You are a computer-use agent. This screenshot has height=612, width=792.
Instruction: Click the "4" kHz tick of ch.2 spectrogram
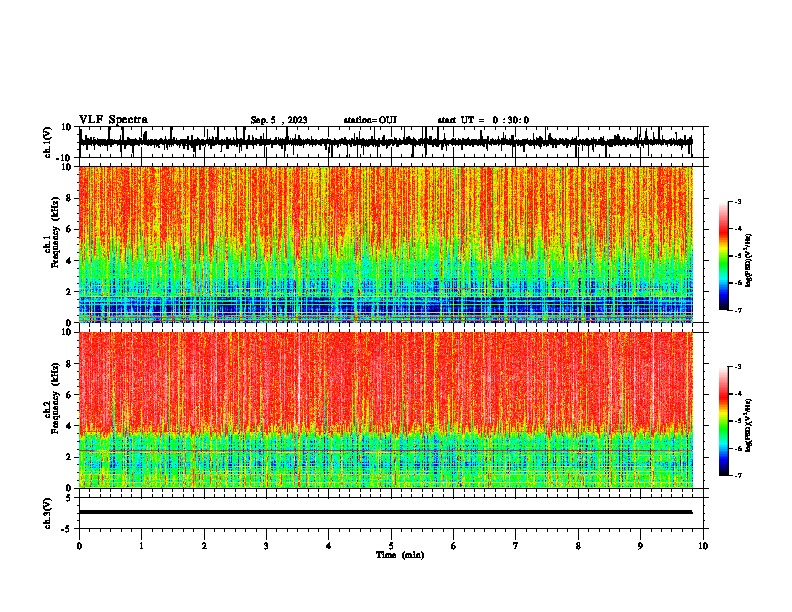[69, 426]
